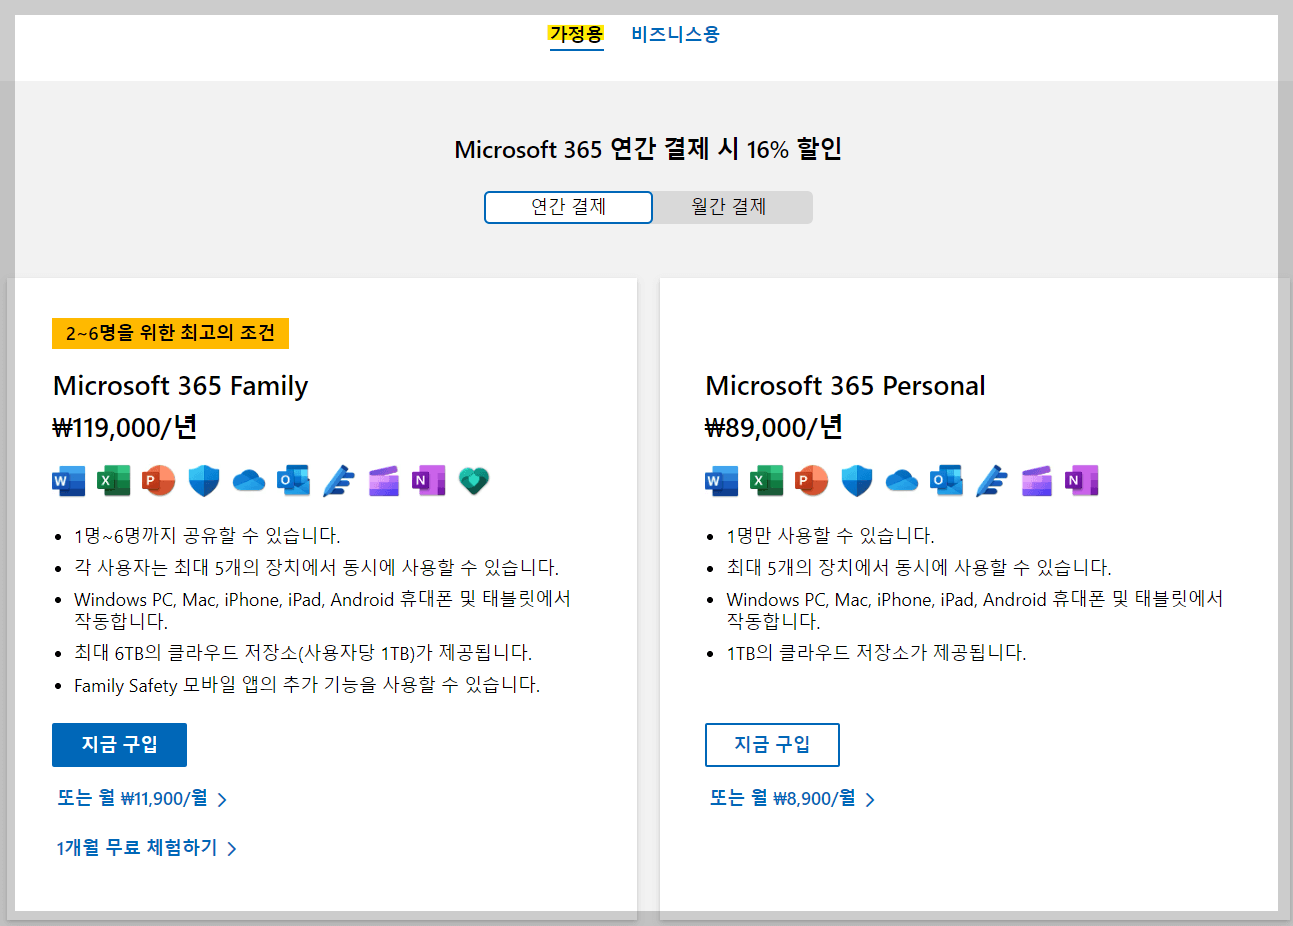Click the Defender shield icon in Personal plan

click(857, 481)
